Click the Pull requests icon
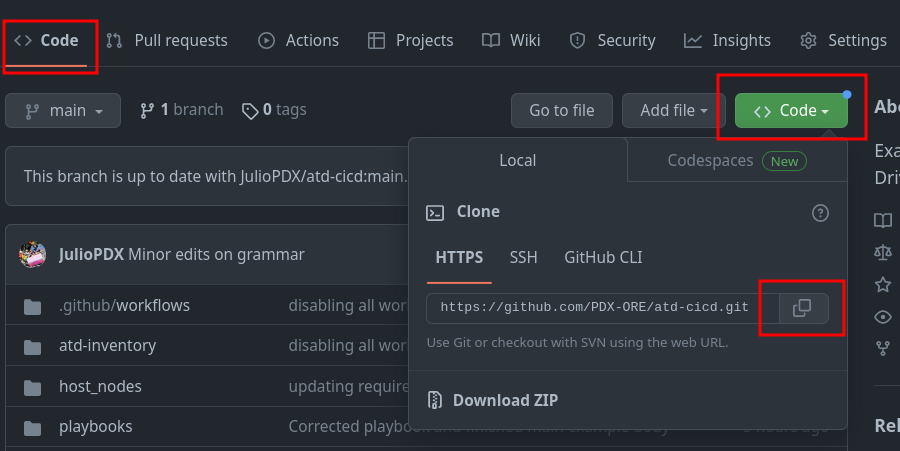 pos(114,40)
